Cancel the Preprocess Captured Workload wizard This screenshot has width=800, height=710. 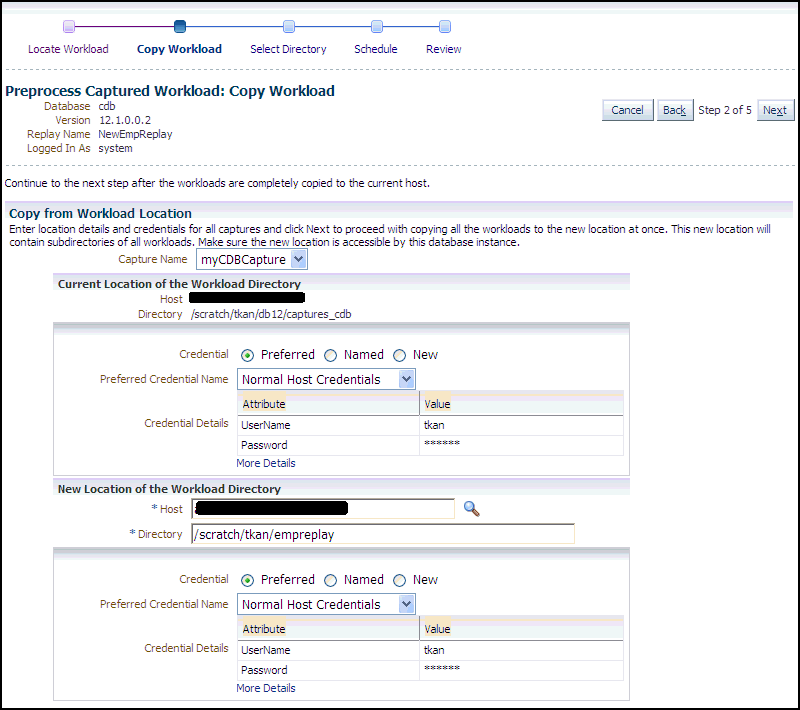click(x=627, y=110)
